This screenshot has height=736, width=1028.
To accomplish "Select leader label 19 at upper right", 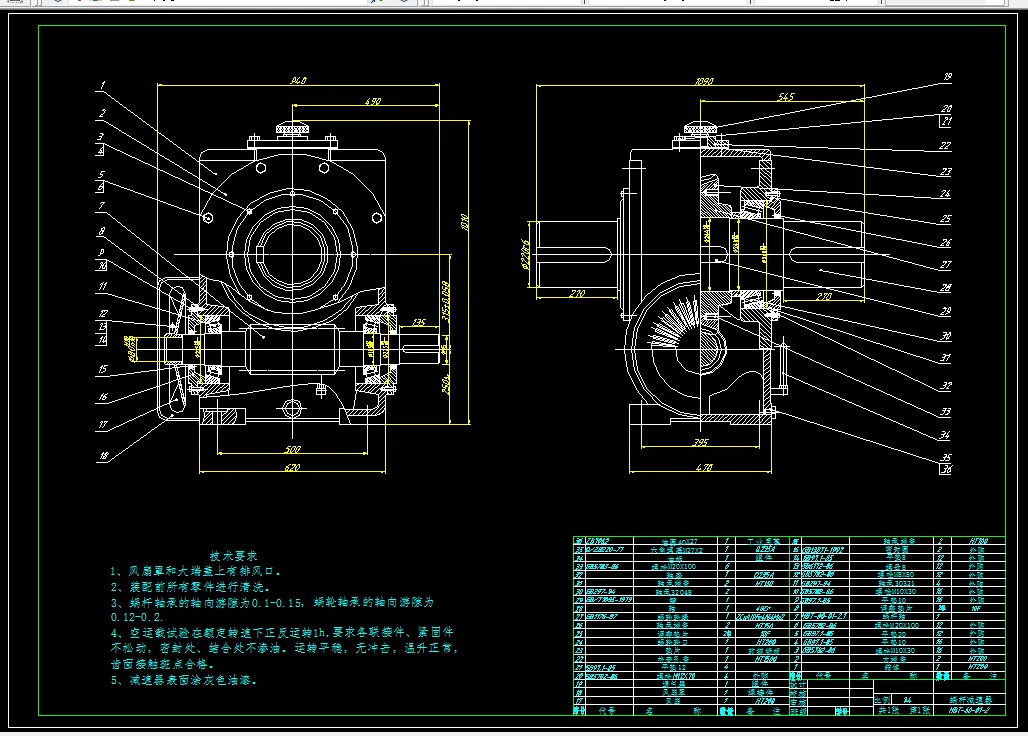I will [947, 77].
